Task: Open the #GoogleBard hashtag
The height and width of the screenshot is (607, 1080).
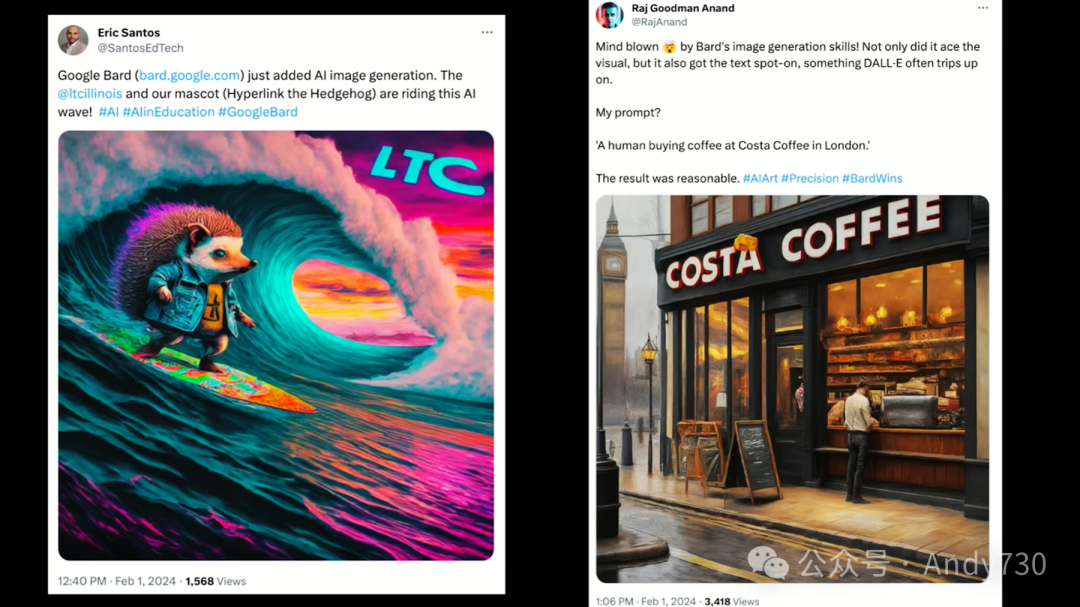Action: 258,112
